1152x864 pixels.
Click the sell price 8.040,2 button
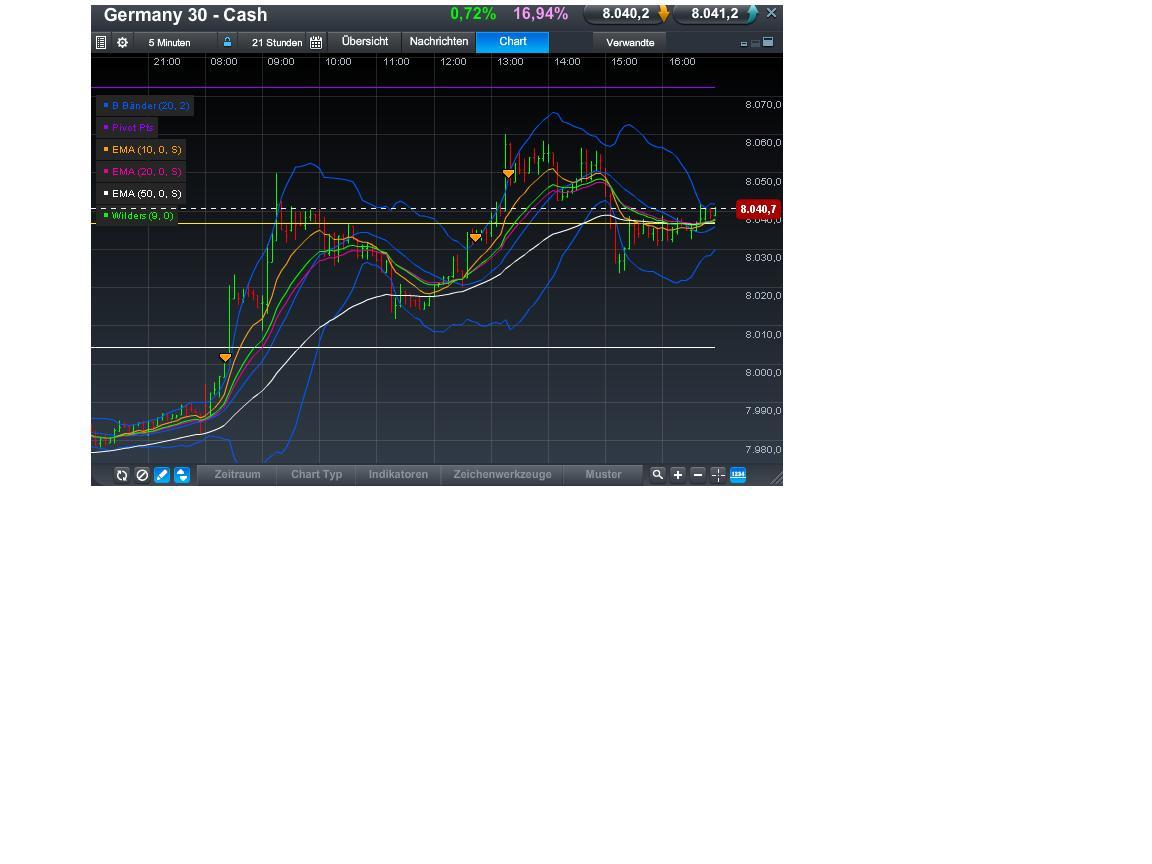tap(626, 14)
